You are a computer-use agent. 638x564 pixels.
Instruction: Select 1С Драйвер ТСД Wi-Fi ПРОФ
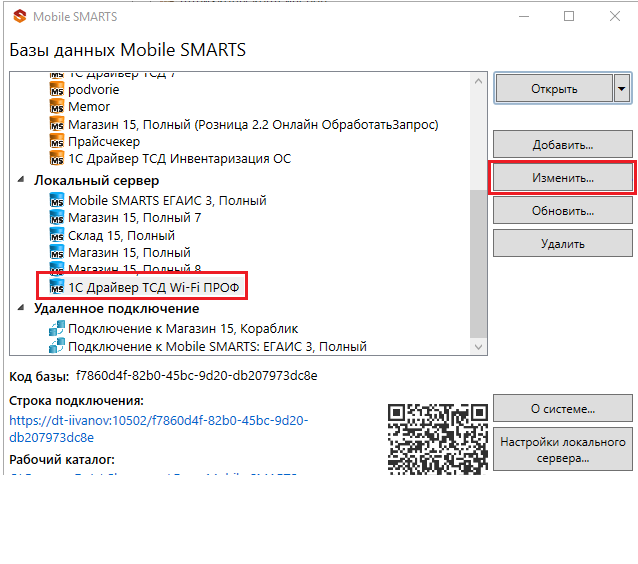coord(153,287)
